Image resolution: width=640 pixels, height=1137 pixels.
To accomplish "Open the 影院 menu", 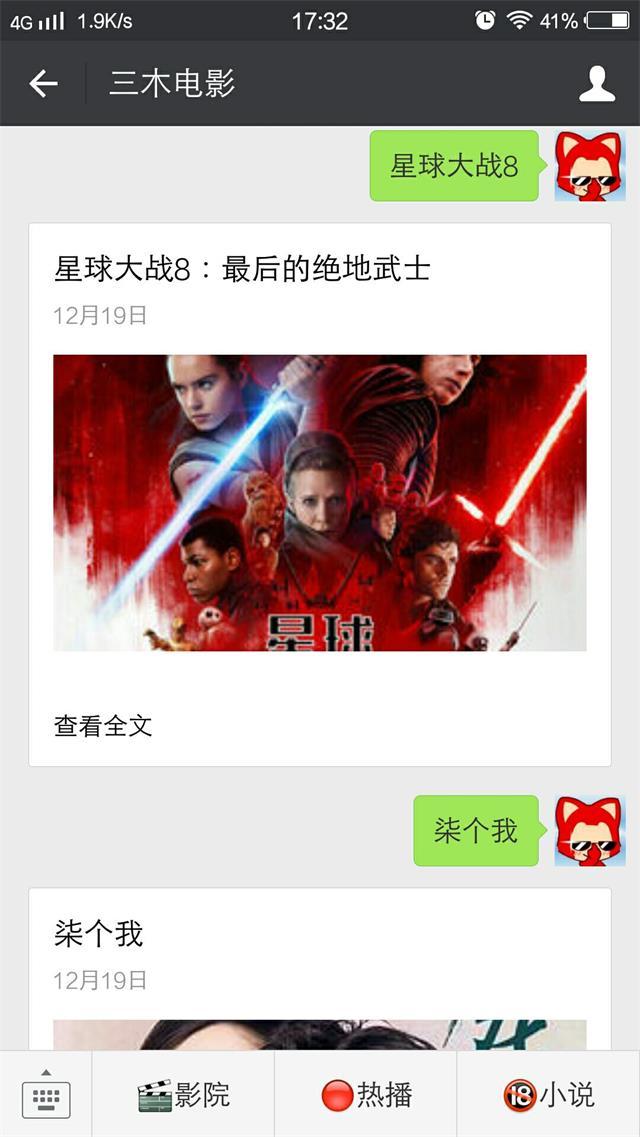I will (183, 1094).
